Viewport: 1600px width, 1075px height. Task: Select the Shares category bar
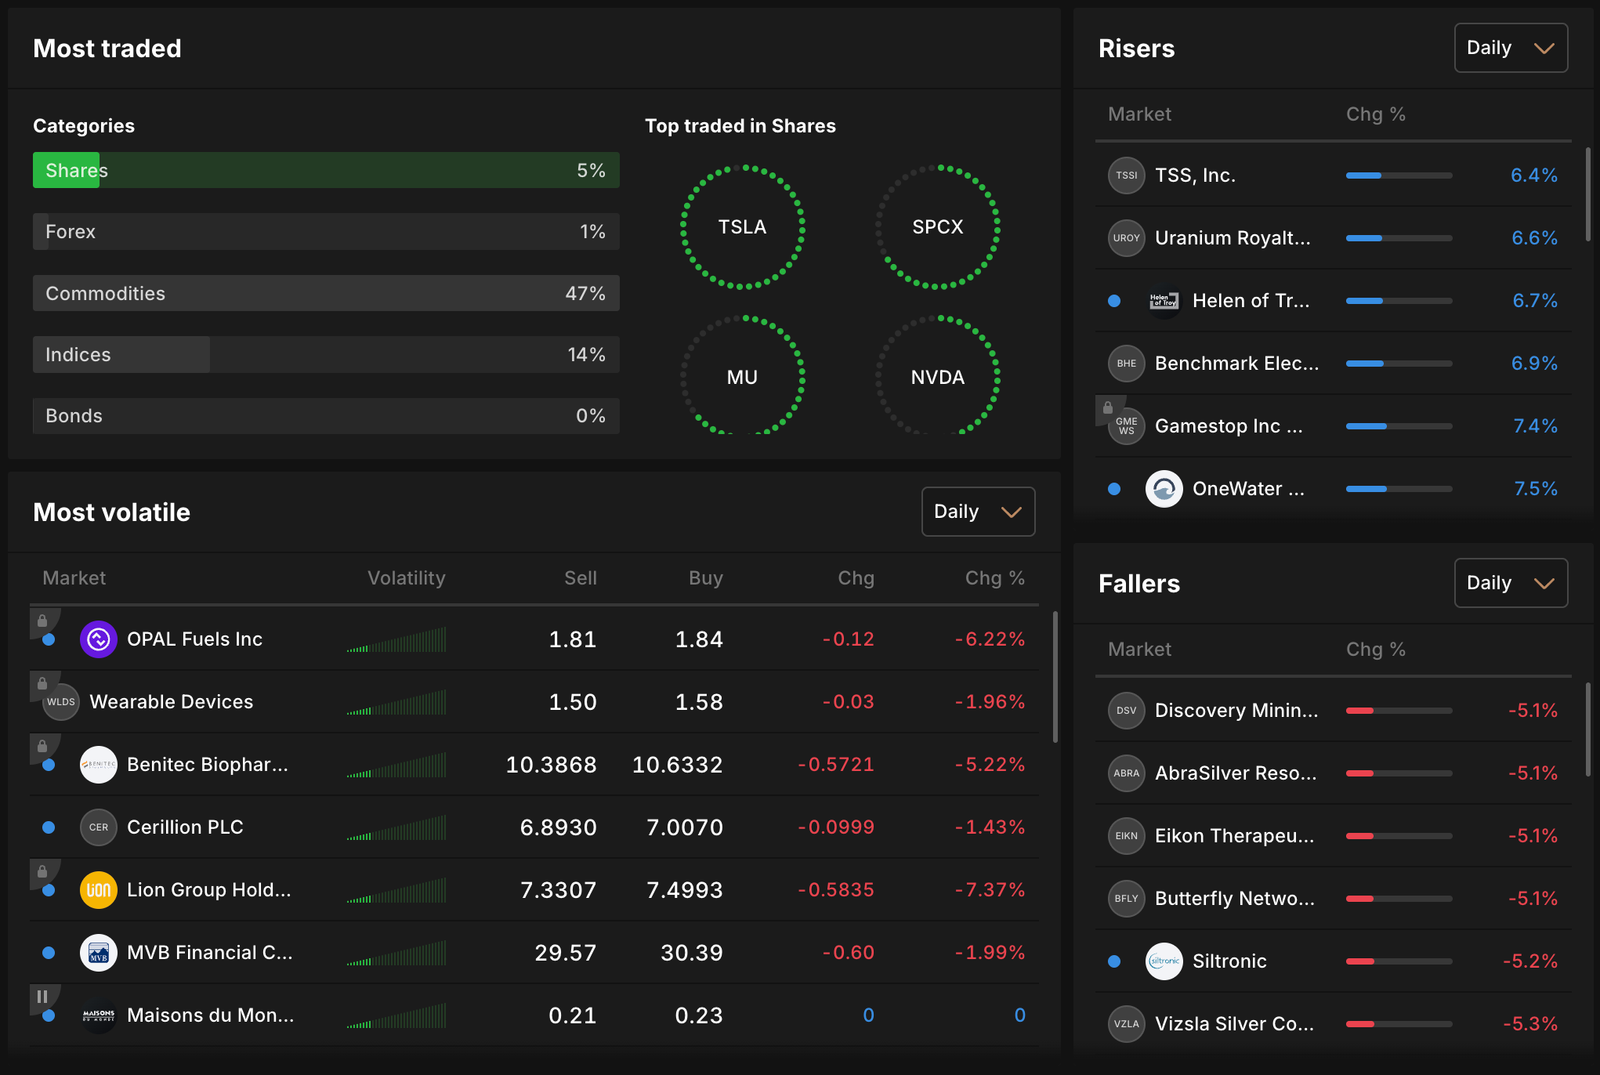[326, 170]
